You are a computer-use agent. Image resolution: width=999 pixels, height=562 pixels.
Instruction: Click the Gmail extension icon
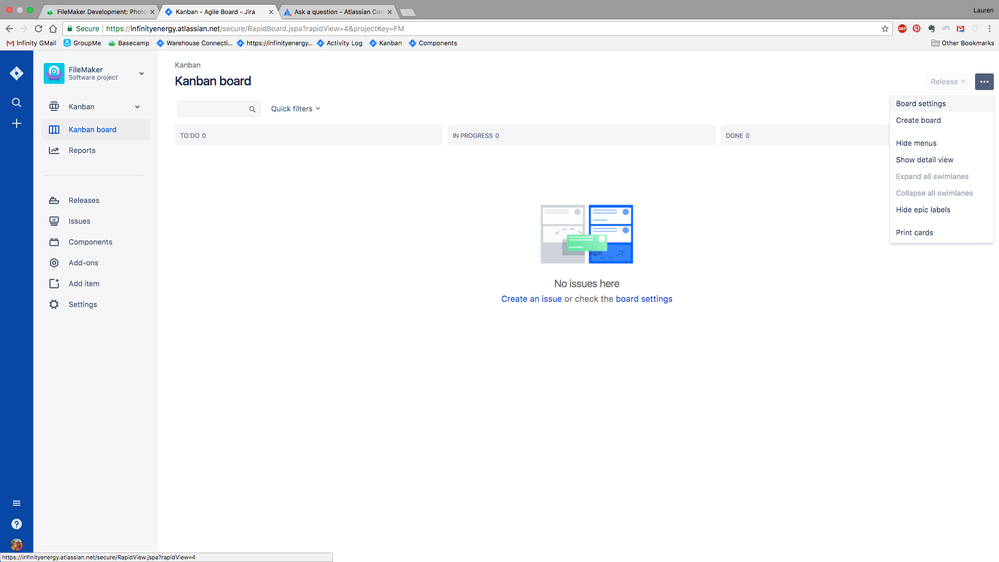pos(961,29)
